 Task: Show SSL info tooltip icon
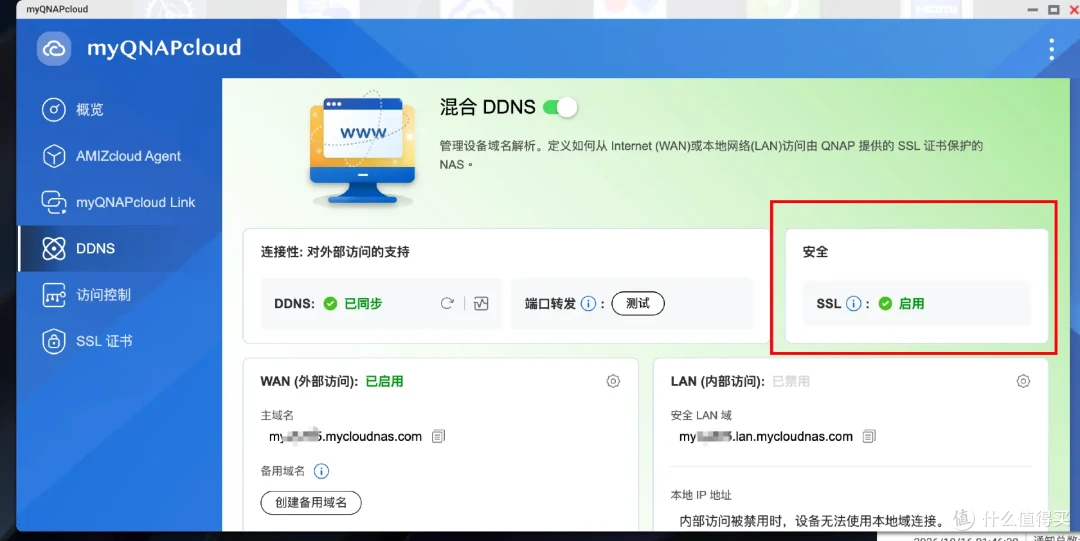853,303
